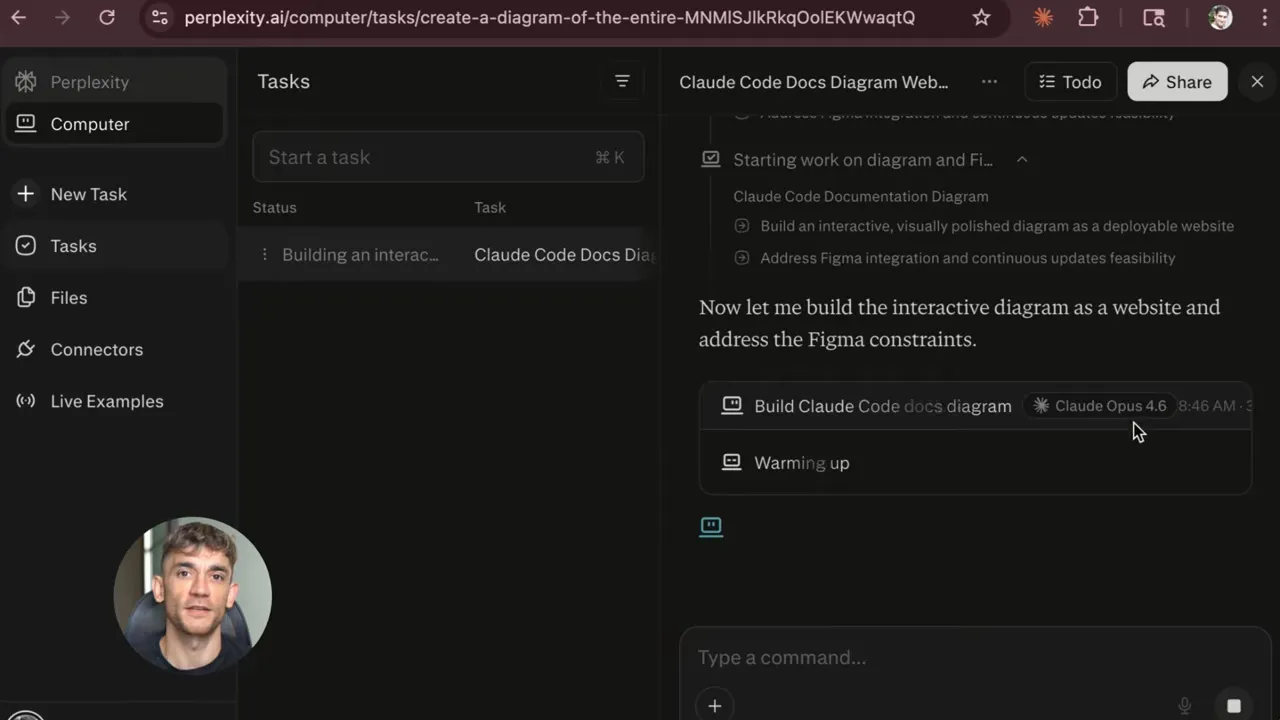Open the Claude extension icon in the toolbar
The width and height of the screenshot is (1280, 720).
(x=1043, y=17)
